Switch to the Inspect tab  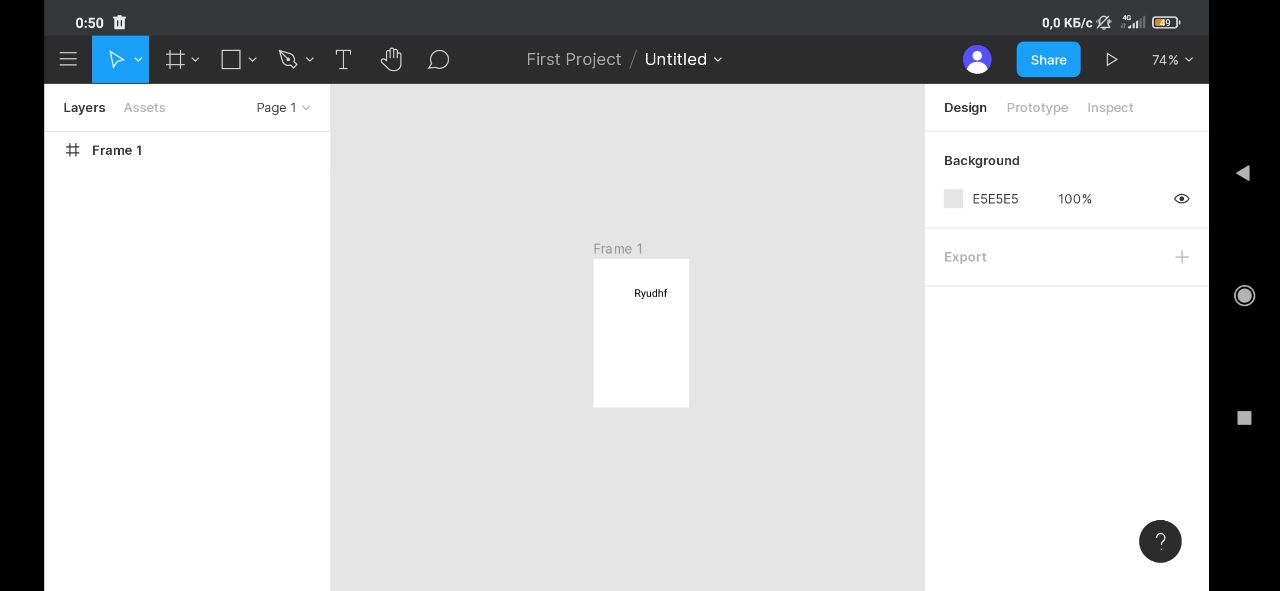[1110, 107]
